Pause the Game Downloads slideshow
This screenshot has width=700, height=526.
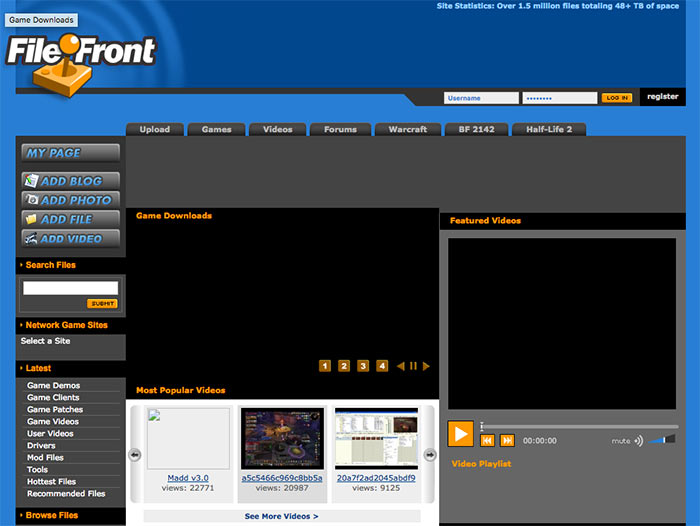click(413, 366)
